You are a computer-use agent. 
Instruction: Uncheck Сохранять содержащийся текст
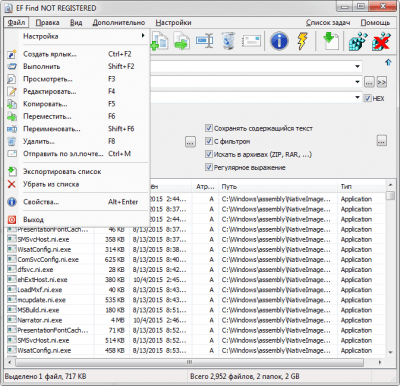(x=209, y=128)
